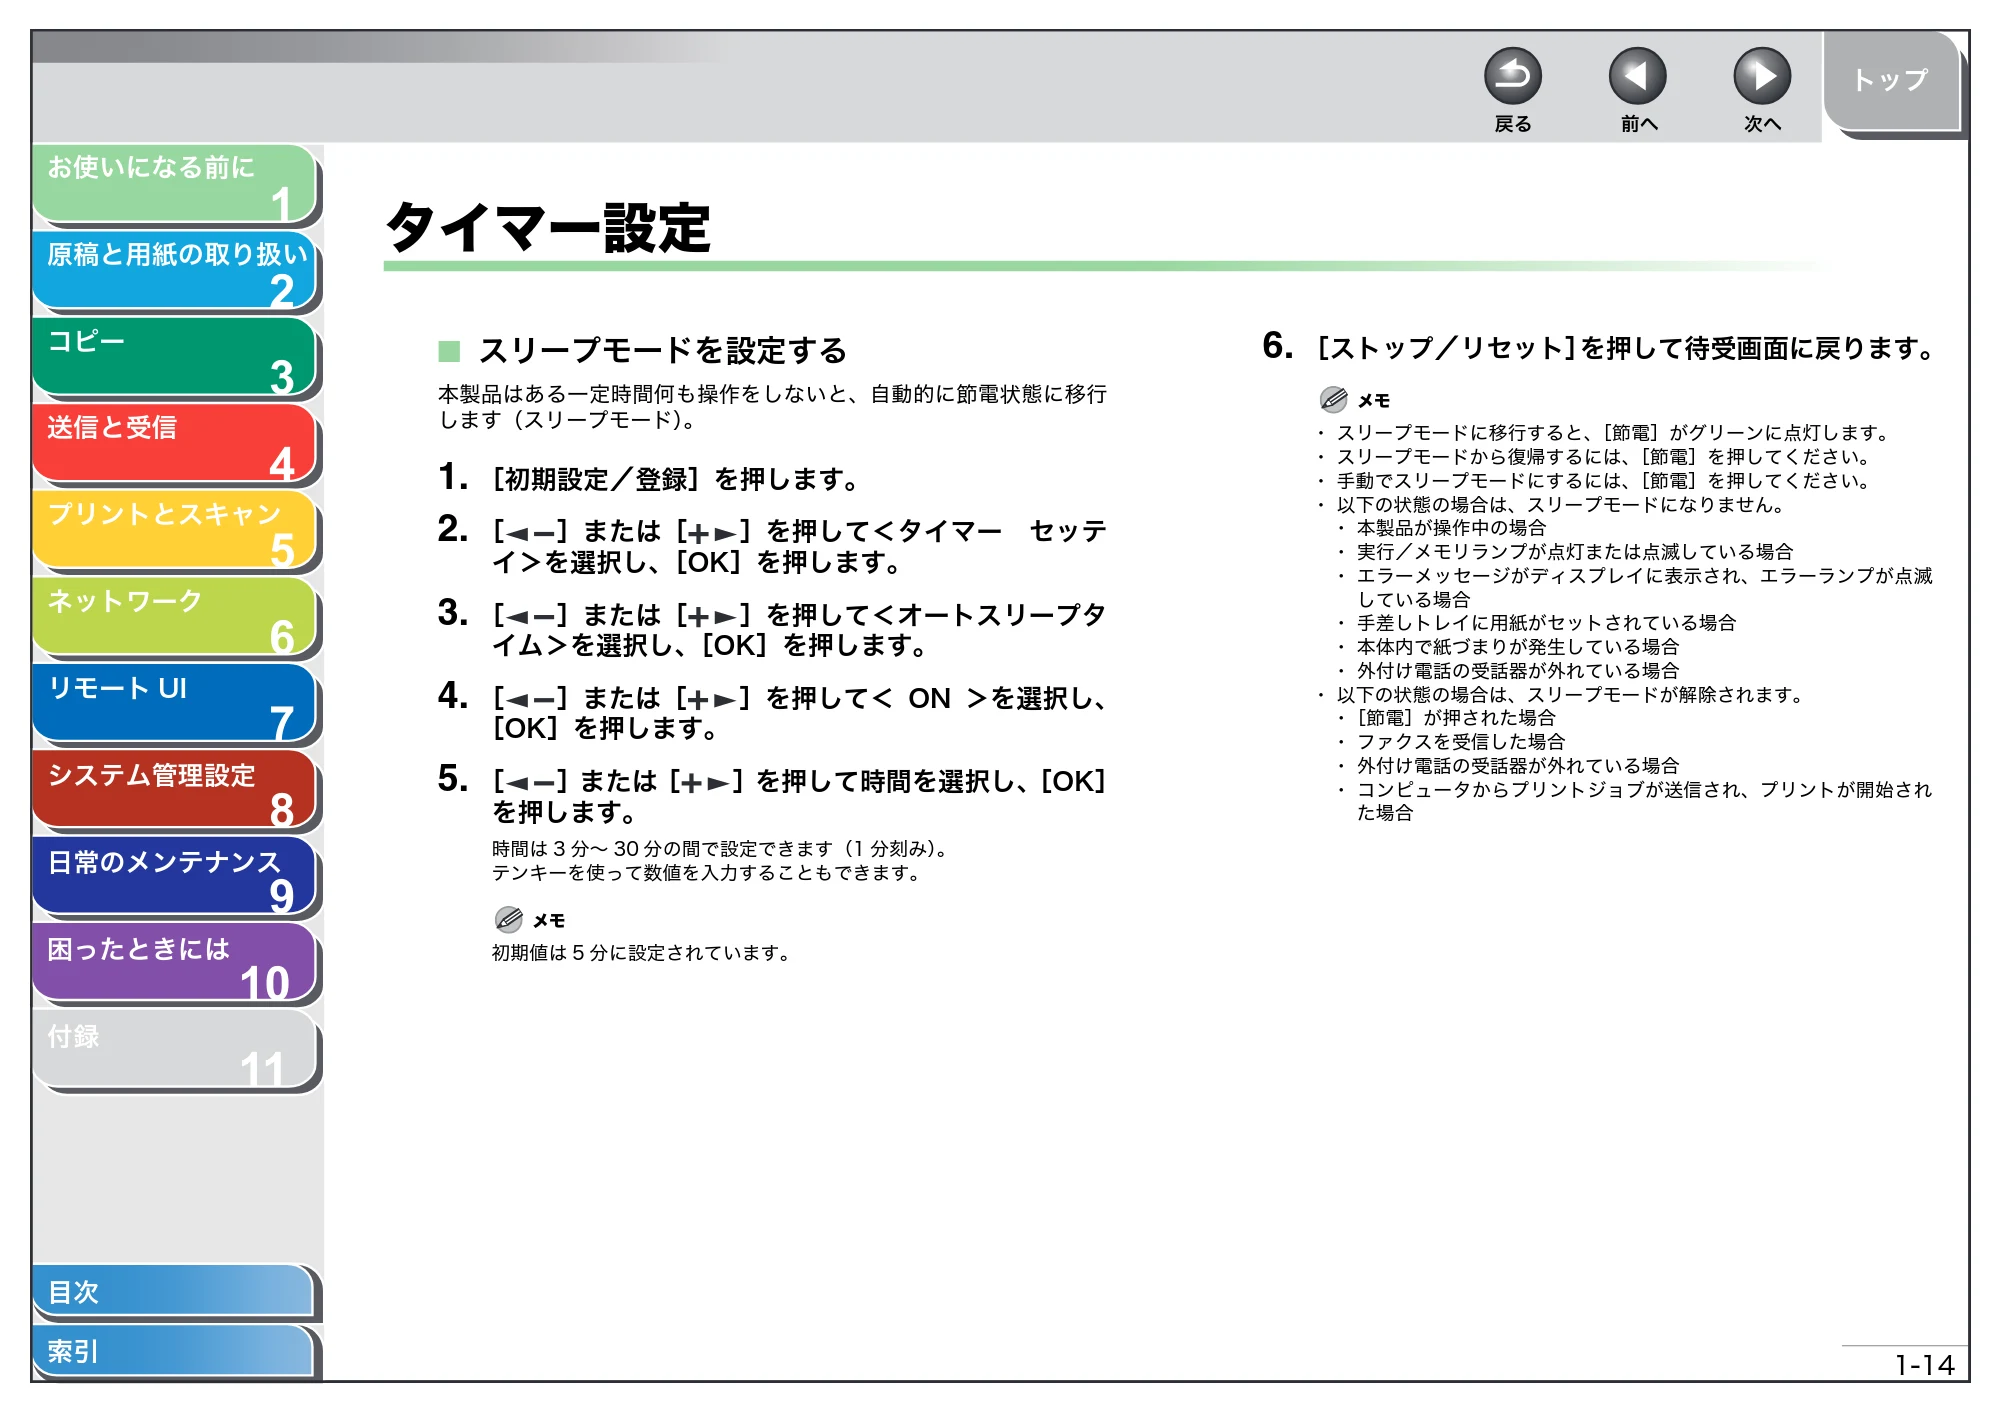Click the green square bullet beside スリープモードを設定する
This screenshot has width=2000, height=1414.
point(449,351)
